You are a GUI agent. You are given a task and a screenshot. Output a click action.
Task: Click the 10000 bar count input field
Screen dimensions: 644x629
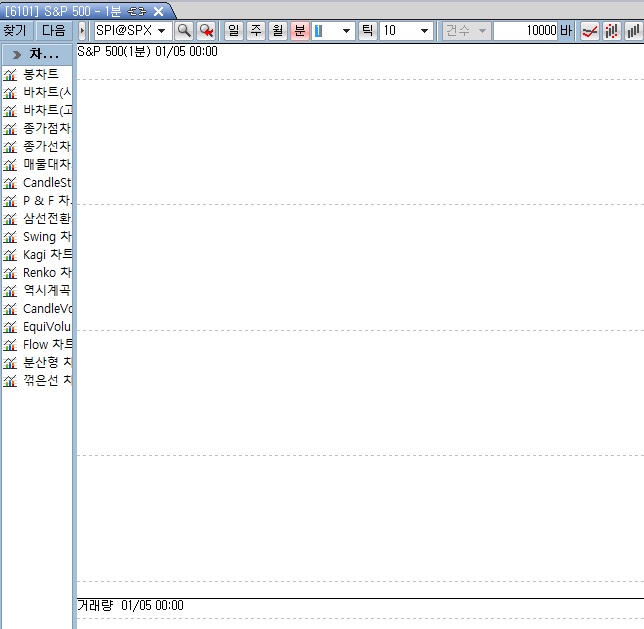point(525,31)
